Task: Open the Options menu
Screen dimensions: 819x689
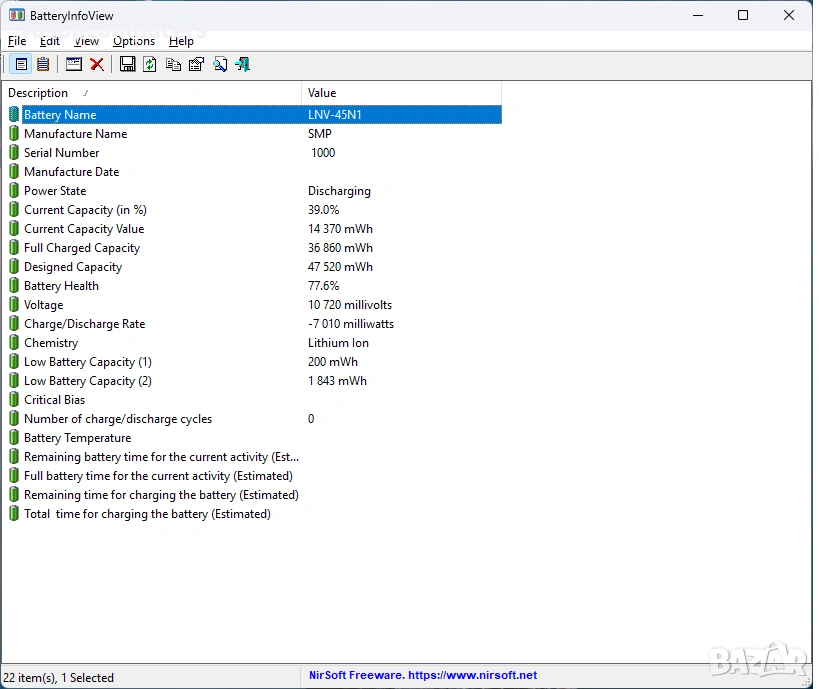Action: click(134, 41)
